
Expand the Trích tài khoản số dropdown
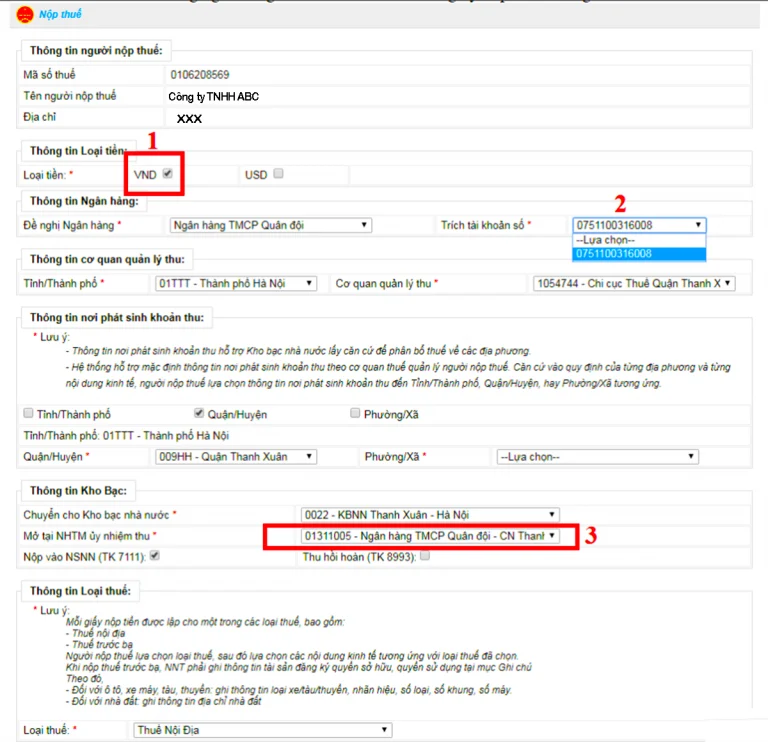(x=639, y=226)
